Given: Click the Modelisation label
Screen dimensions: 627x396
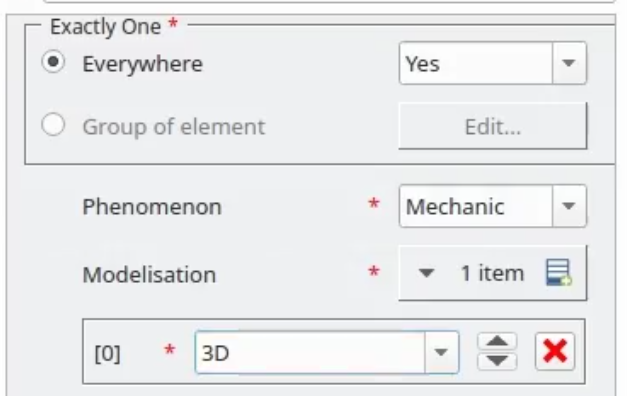Looking at the screenshot, I should 149,275.
